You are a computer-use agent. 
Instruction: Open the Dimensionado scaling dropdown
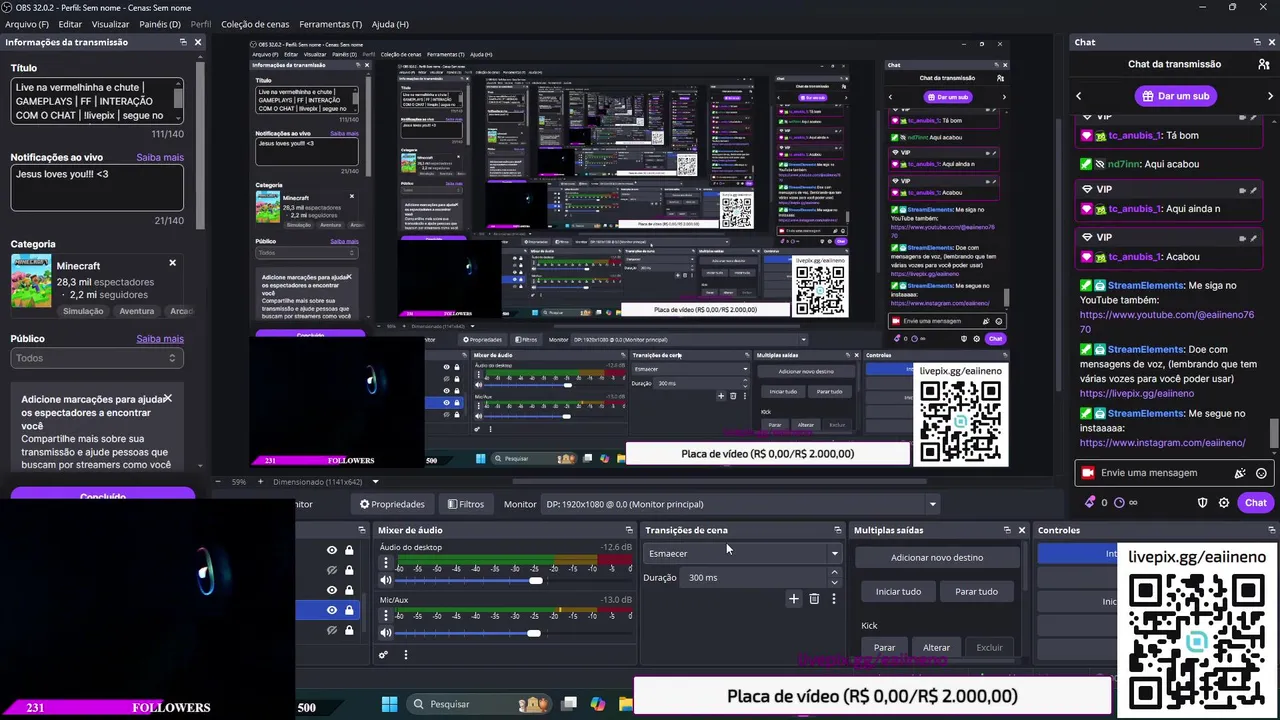click(326, 481)
